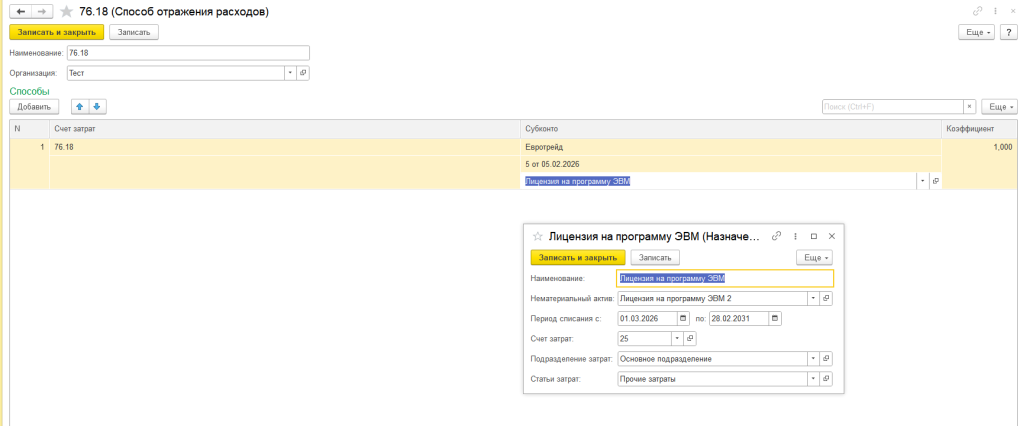Open Счет затрат 25 account form

(690, 339)
